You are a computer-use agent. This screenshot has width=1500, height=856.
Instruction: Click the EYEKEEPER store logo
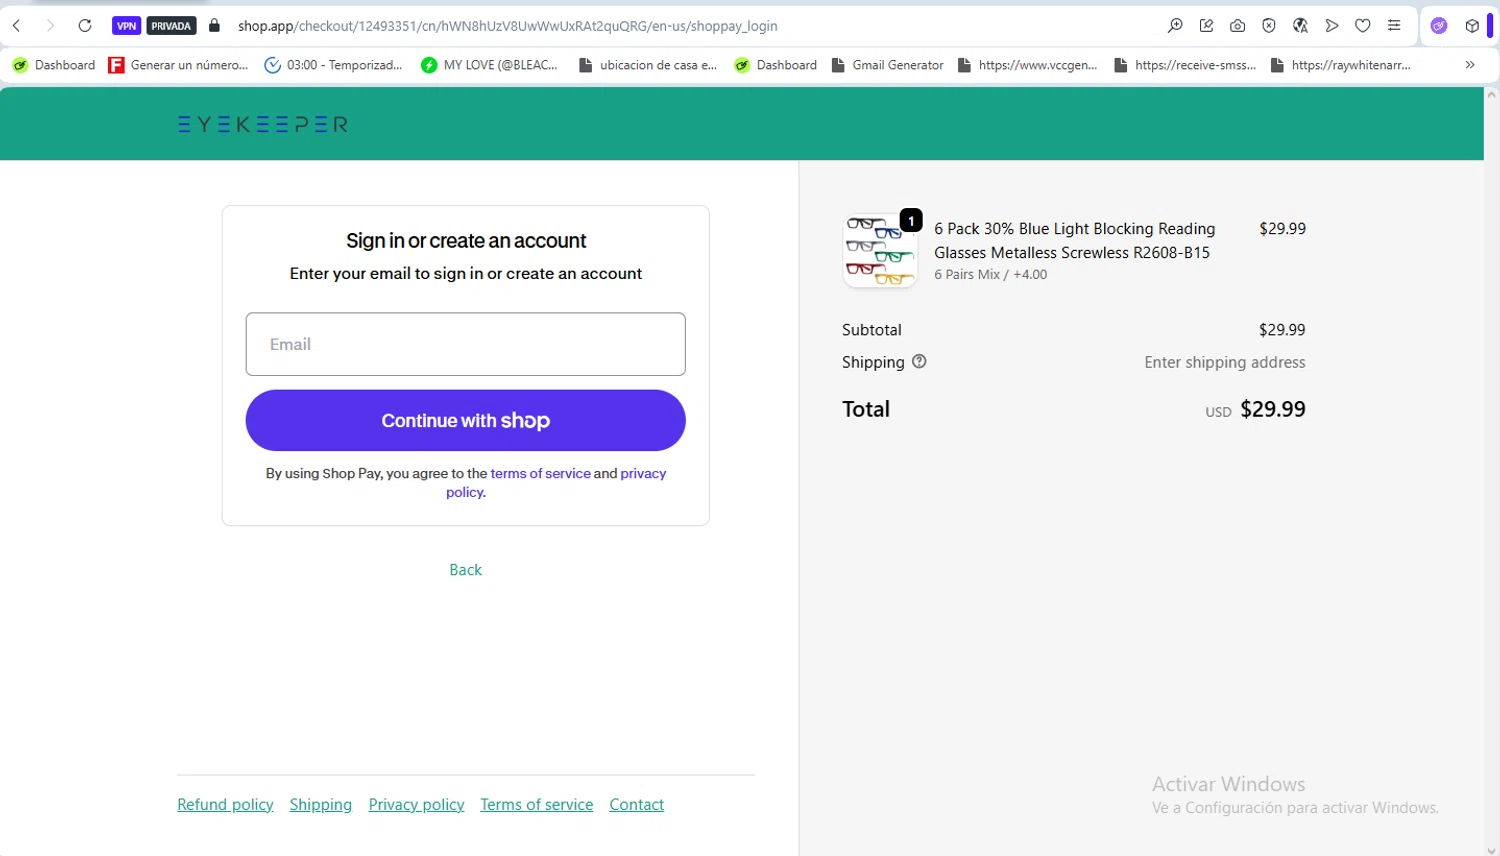point(263,125)
